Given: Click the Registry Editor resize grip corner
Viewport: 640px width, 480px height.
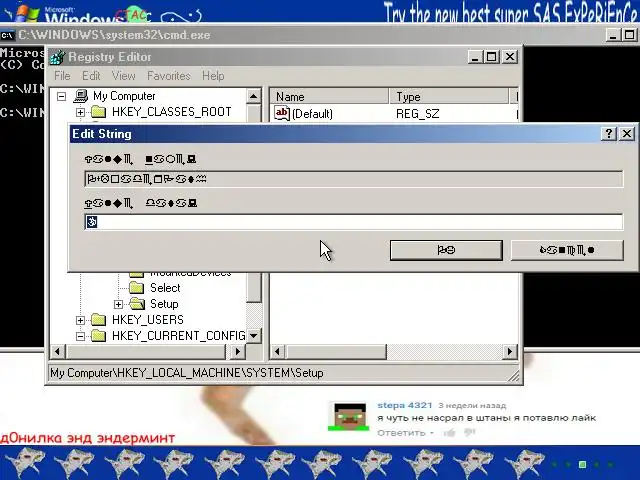Looking at the screenshot, I should pyautogui.click(x=513, y=376).
